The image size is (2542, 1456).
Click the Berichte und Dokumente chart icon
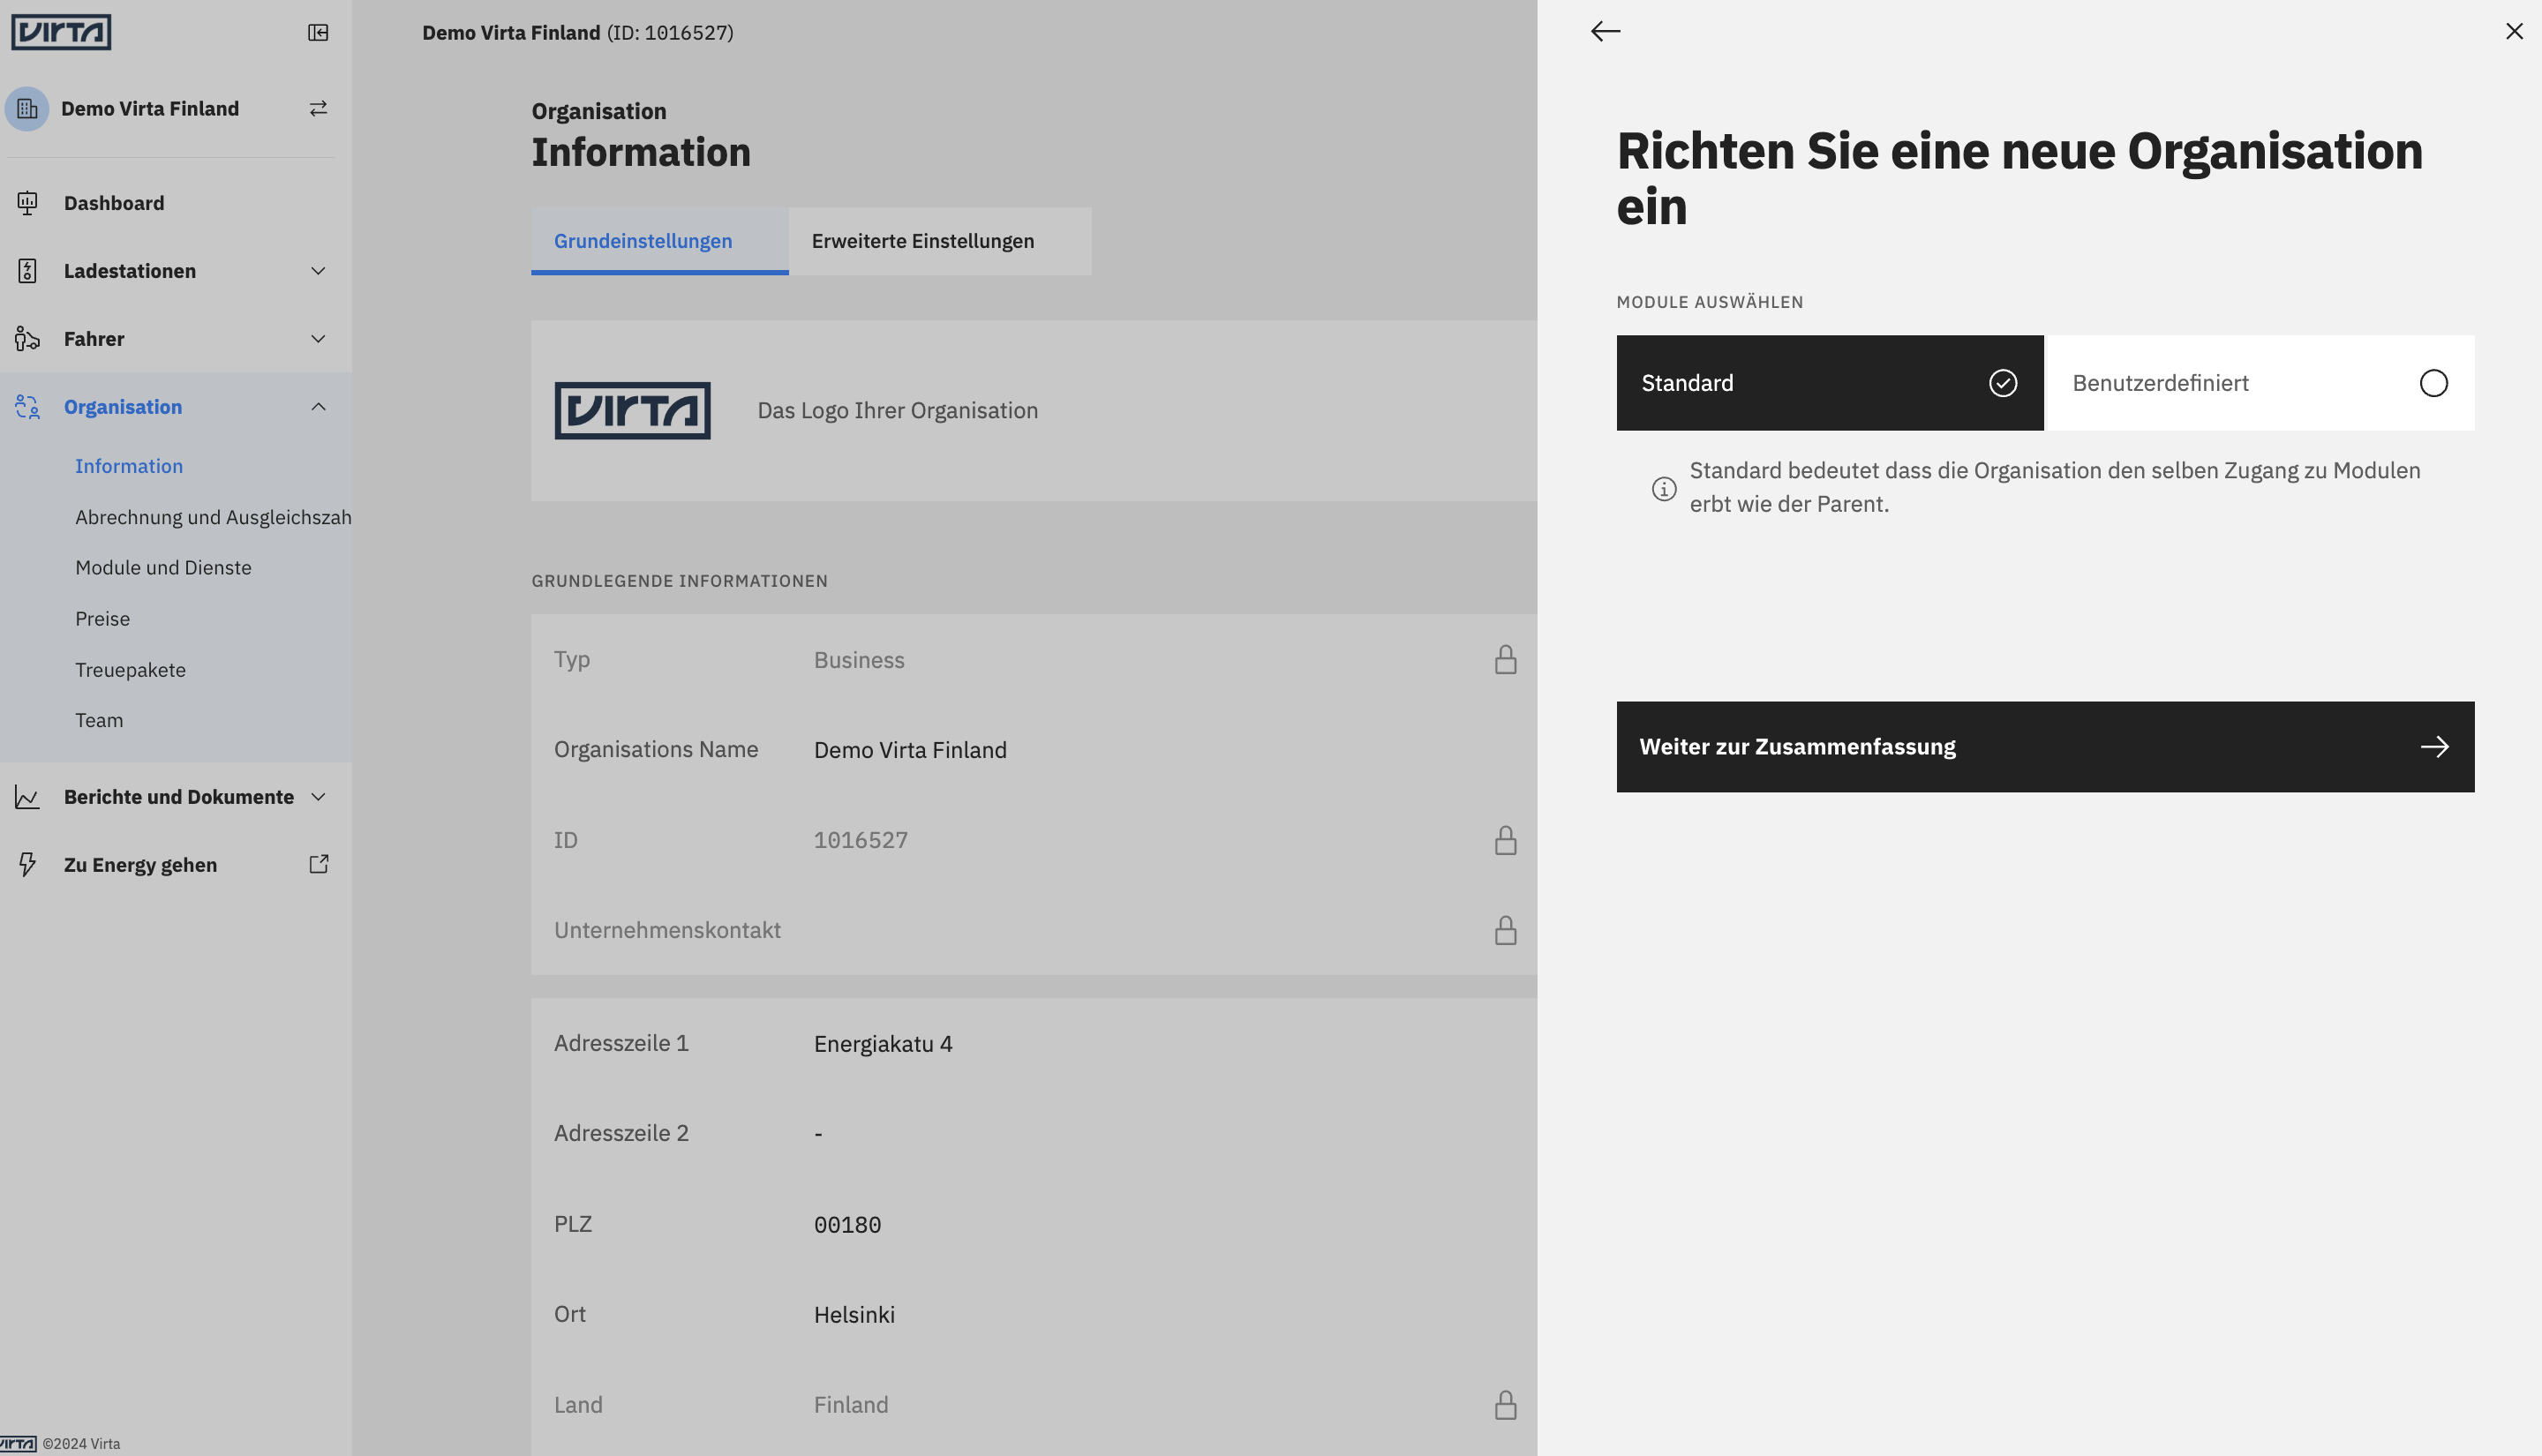[27, 797]
